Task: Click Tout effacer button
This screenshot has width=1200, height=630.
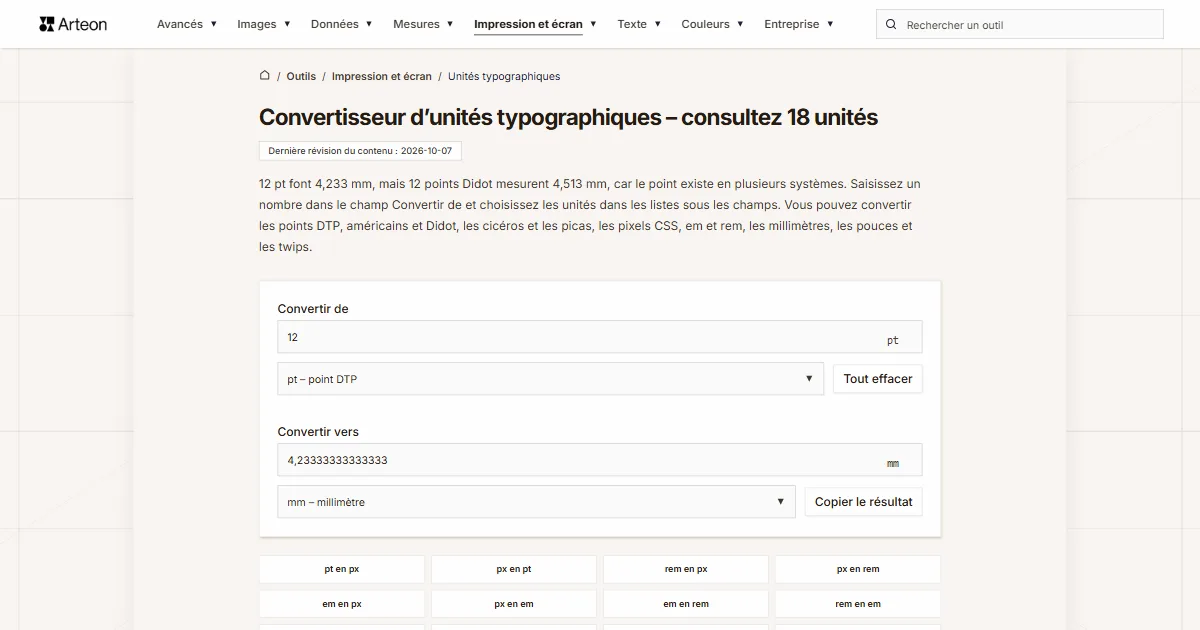Action: [x=878, y=379]
